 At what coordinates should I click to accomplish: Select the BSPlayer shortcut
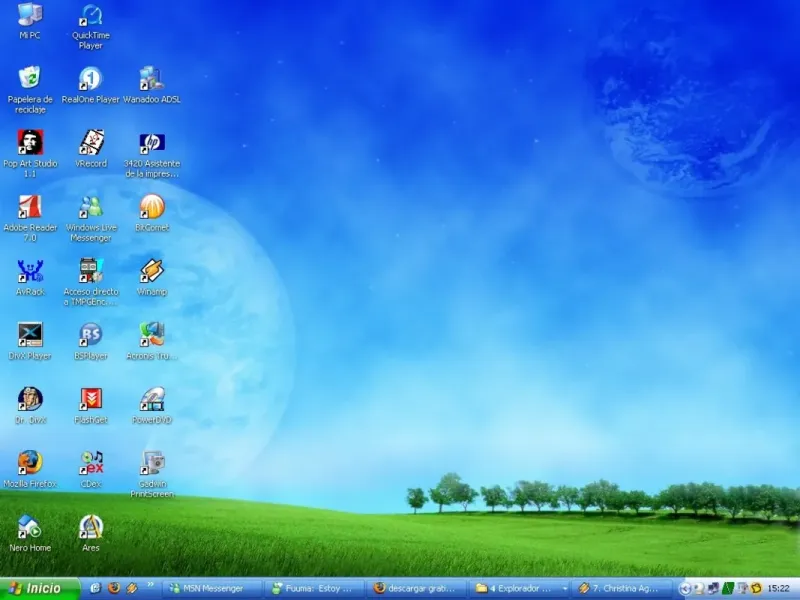tap(91, 341)
